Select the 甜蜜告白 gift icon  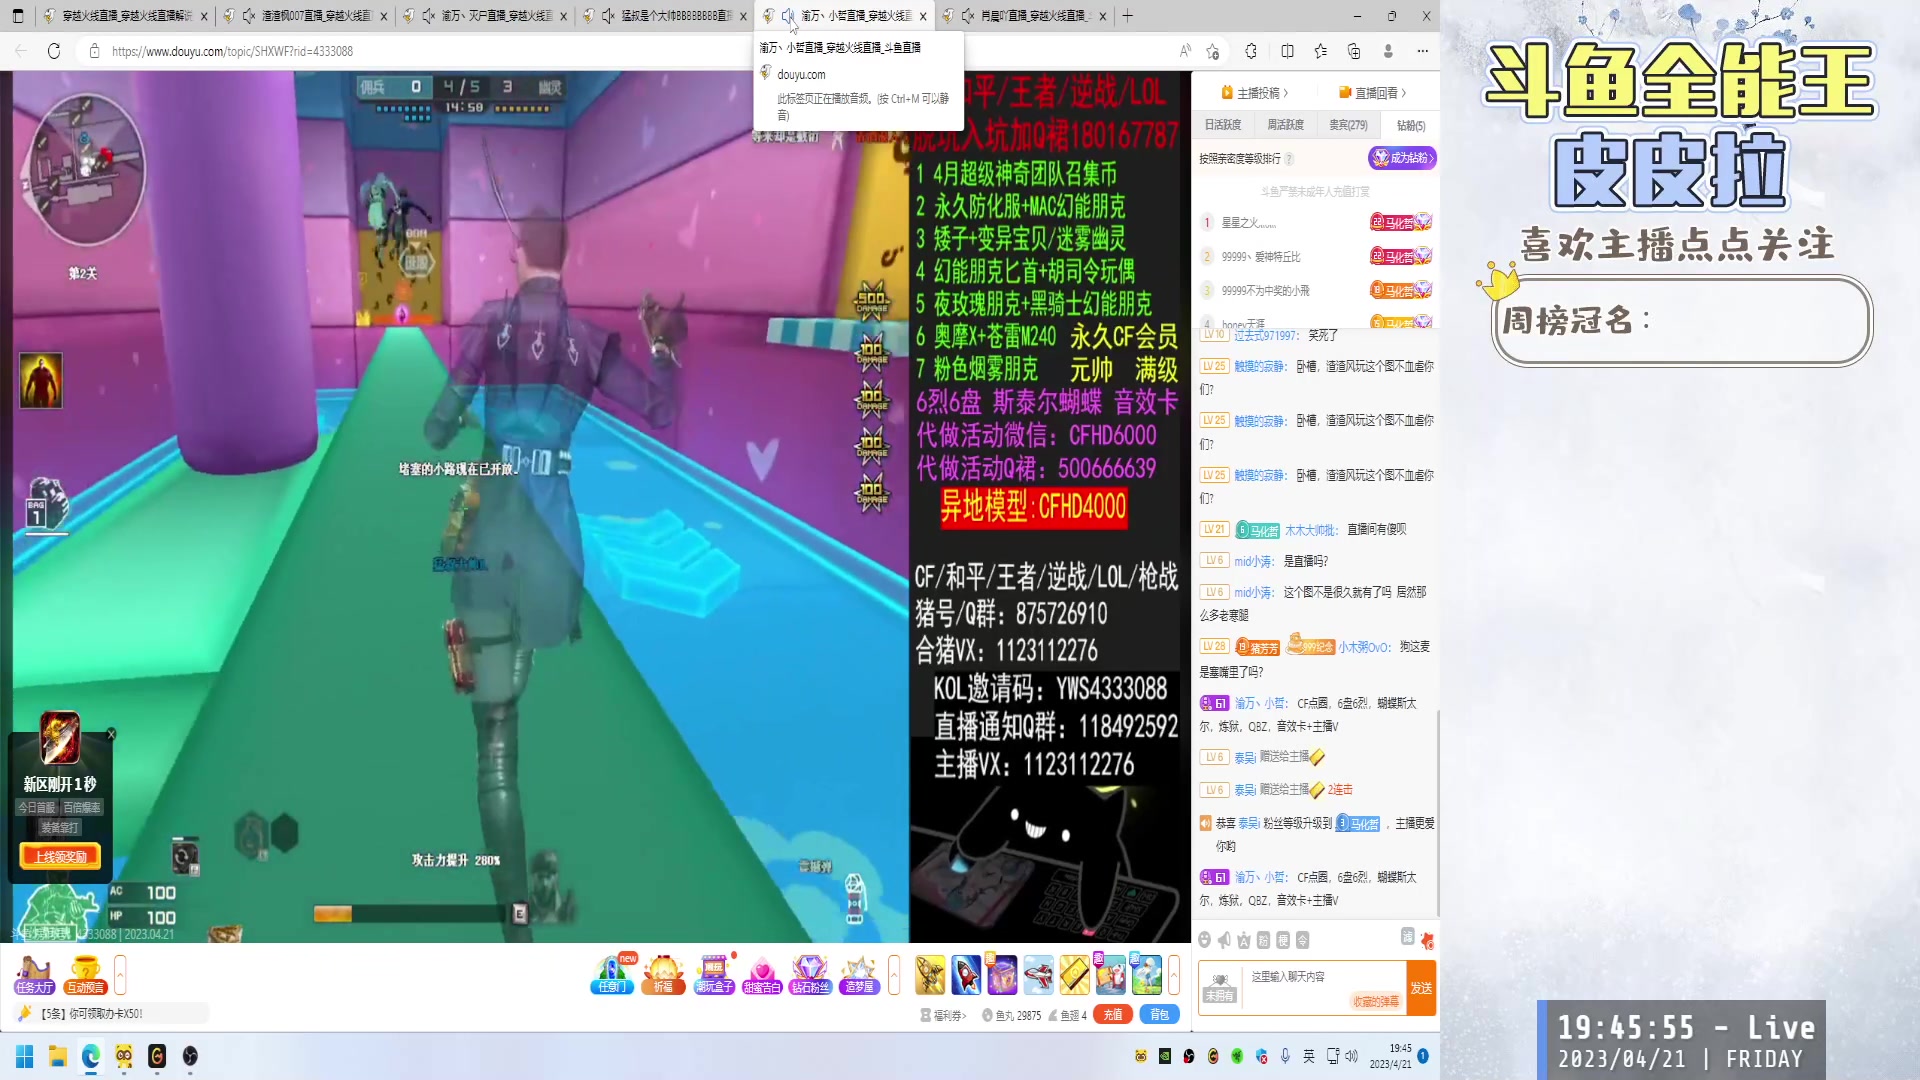764,973
